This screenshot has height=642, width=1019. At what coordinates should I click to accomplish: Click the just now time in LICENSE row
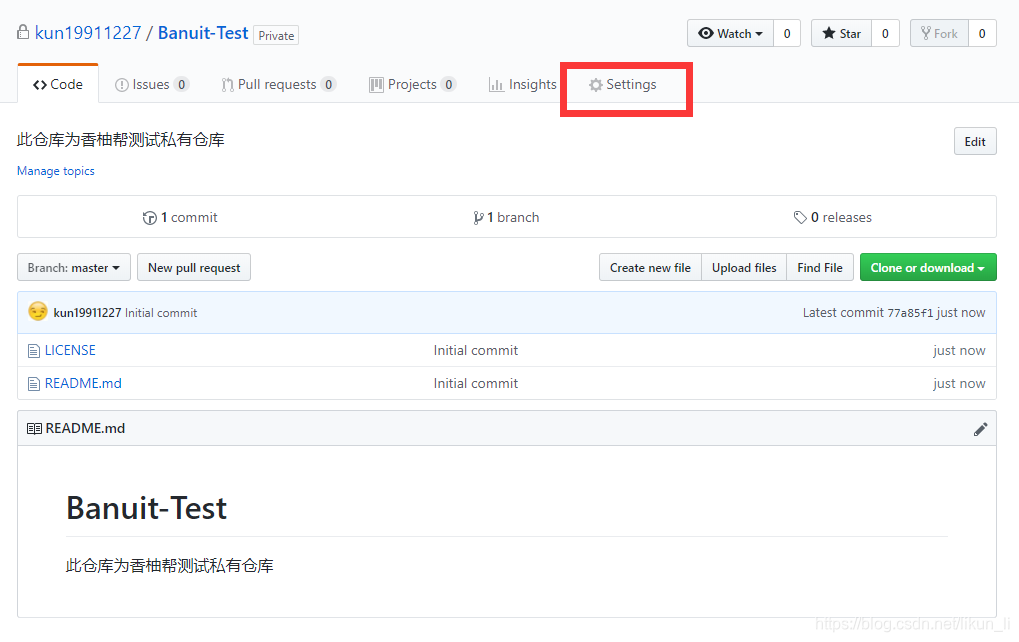[959, 350]
